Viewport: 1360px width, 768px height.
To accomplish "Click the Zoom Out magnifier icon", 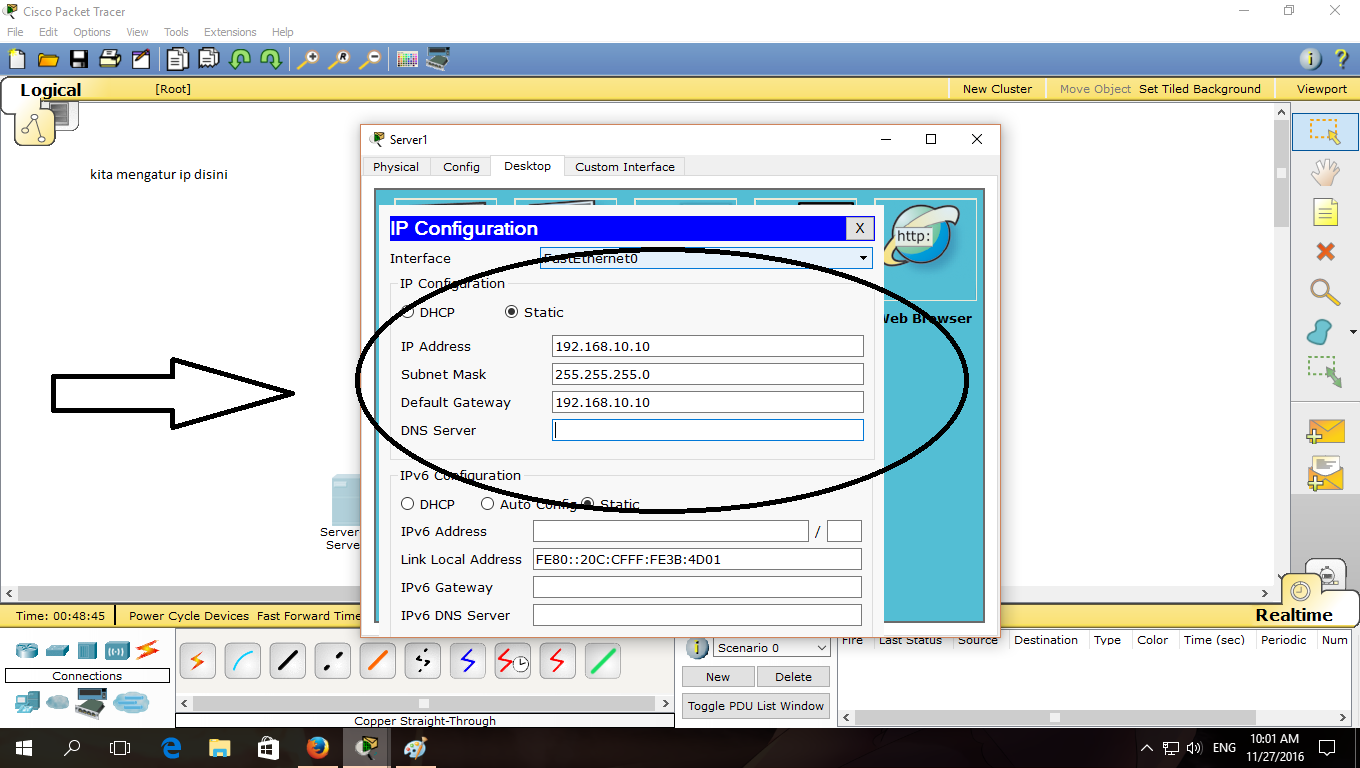I will pos(370,59).
